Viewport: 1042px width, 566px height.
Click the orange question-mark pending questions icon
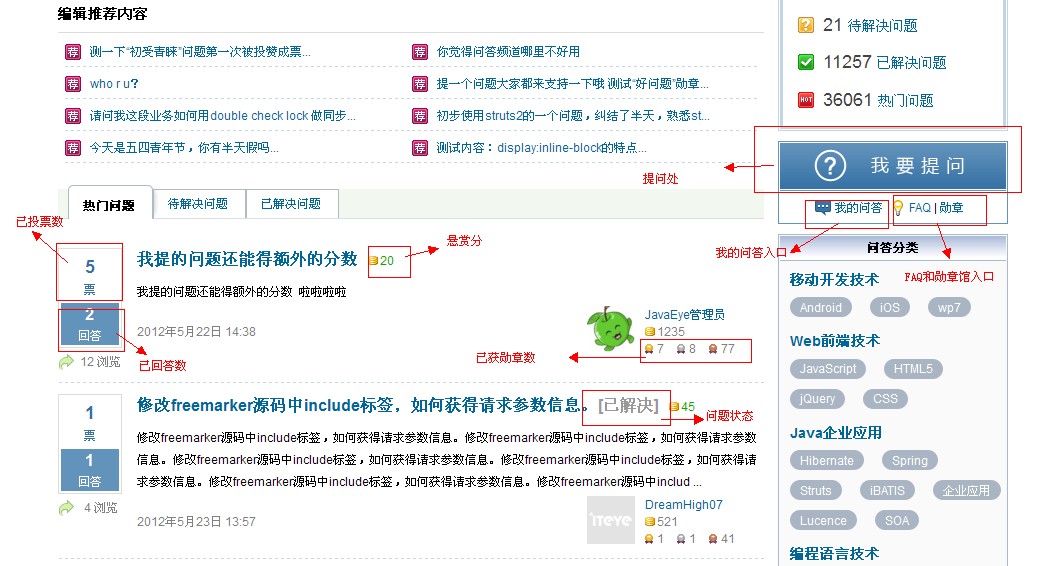(805, 25)
